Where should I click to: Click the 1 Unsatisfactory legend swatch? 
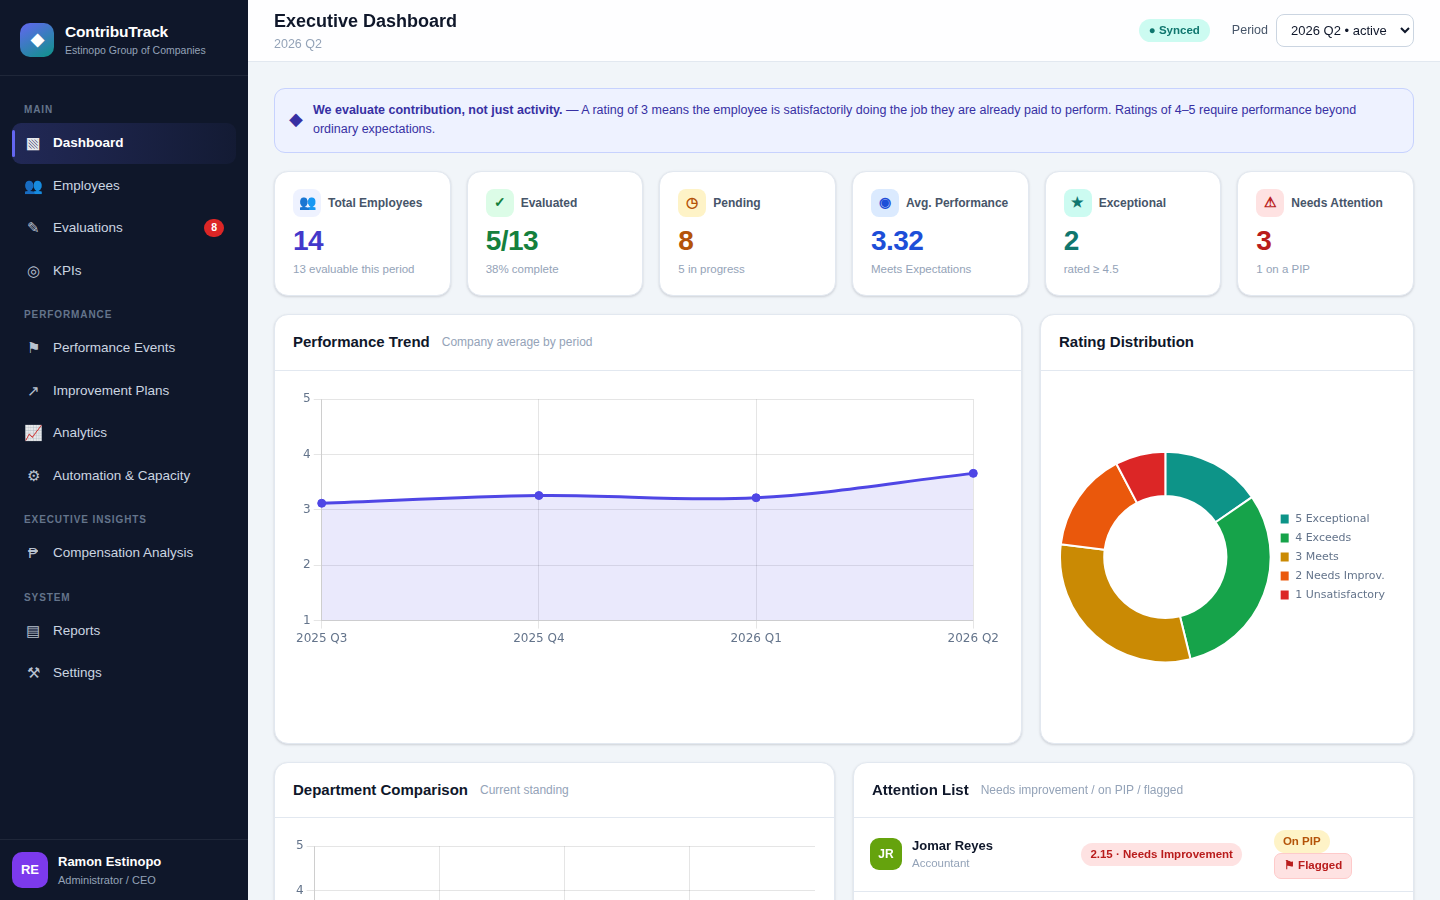click(x=1285, y=595)
